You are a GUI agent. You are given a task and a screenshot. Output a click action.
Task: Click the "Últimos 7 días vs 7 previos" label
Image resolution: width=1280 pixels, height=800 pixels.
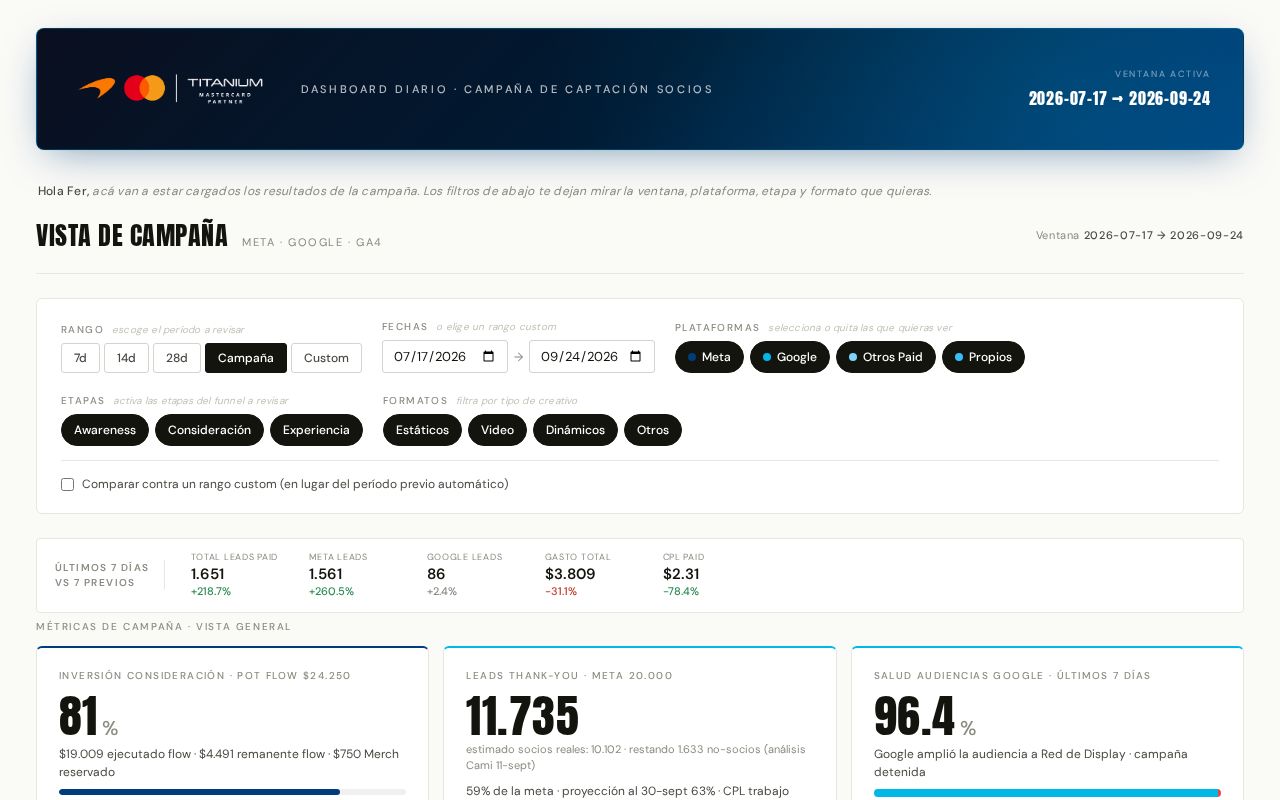[102, 575]
